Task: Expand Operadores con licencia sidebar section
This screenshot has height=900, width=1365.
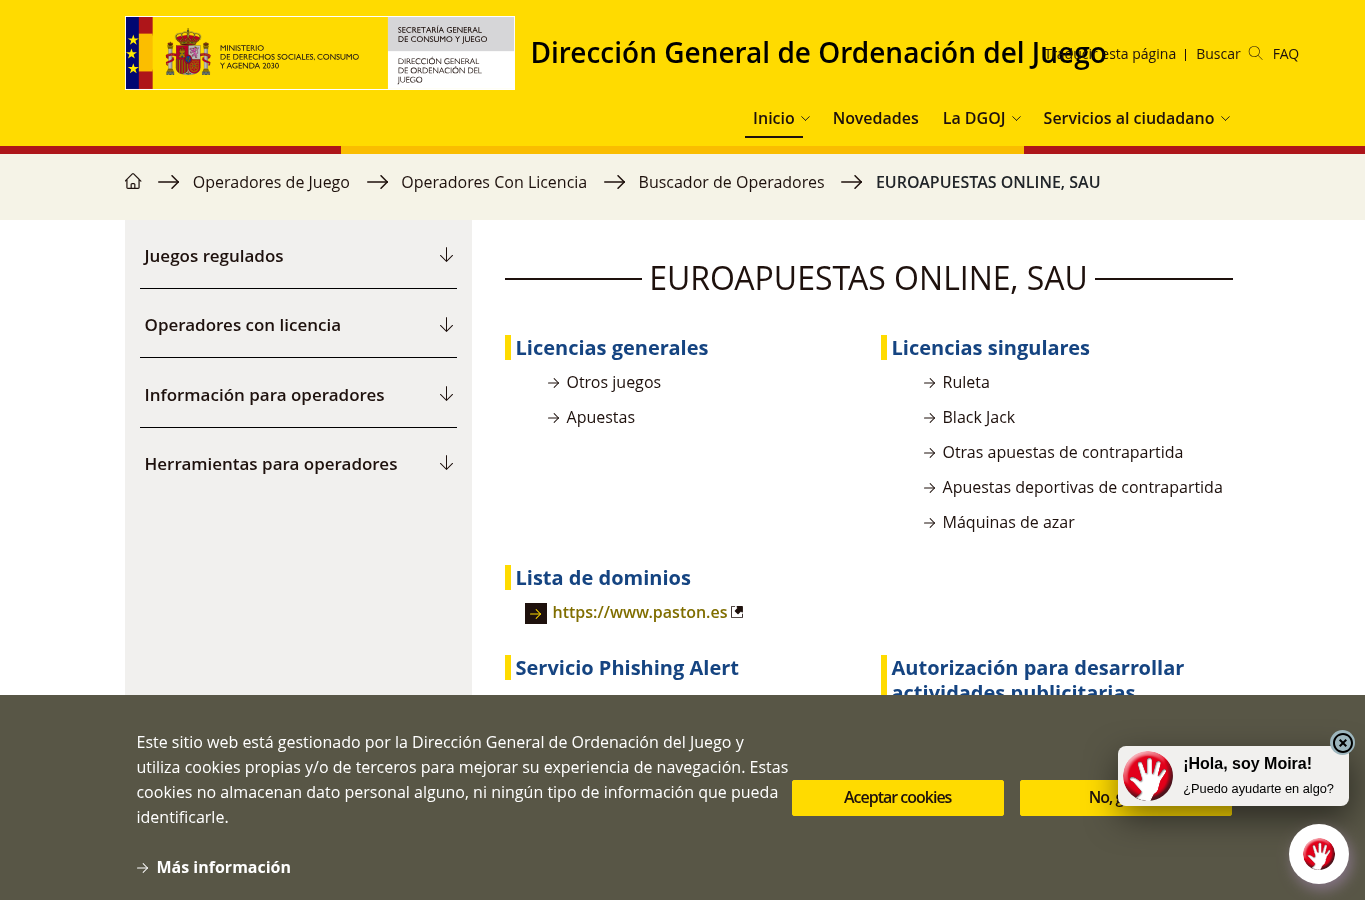Action: click(298, 325)
